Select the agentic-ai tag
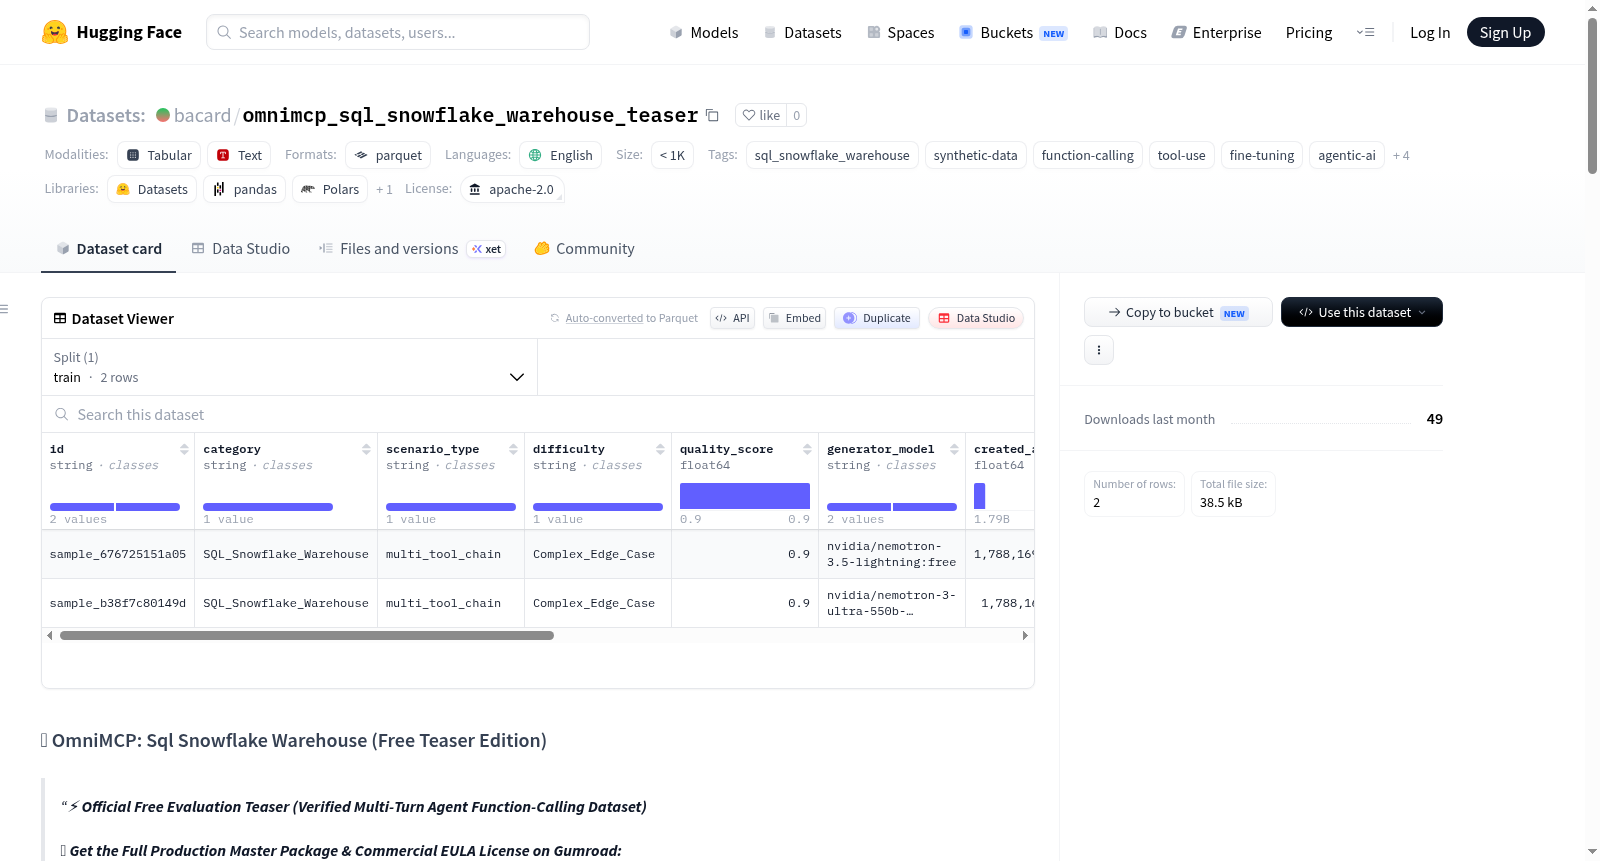Screen dimensions: 1600x861 (x=1346, y=155)
